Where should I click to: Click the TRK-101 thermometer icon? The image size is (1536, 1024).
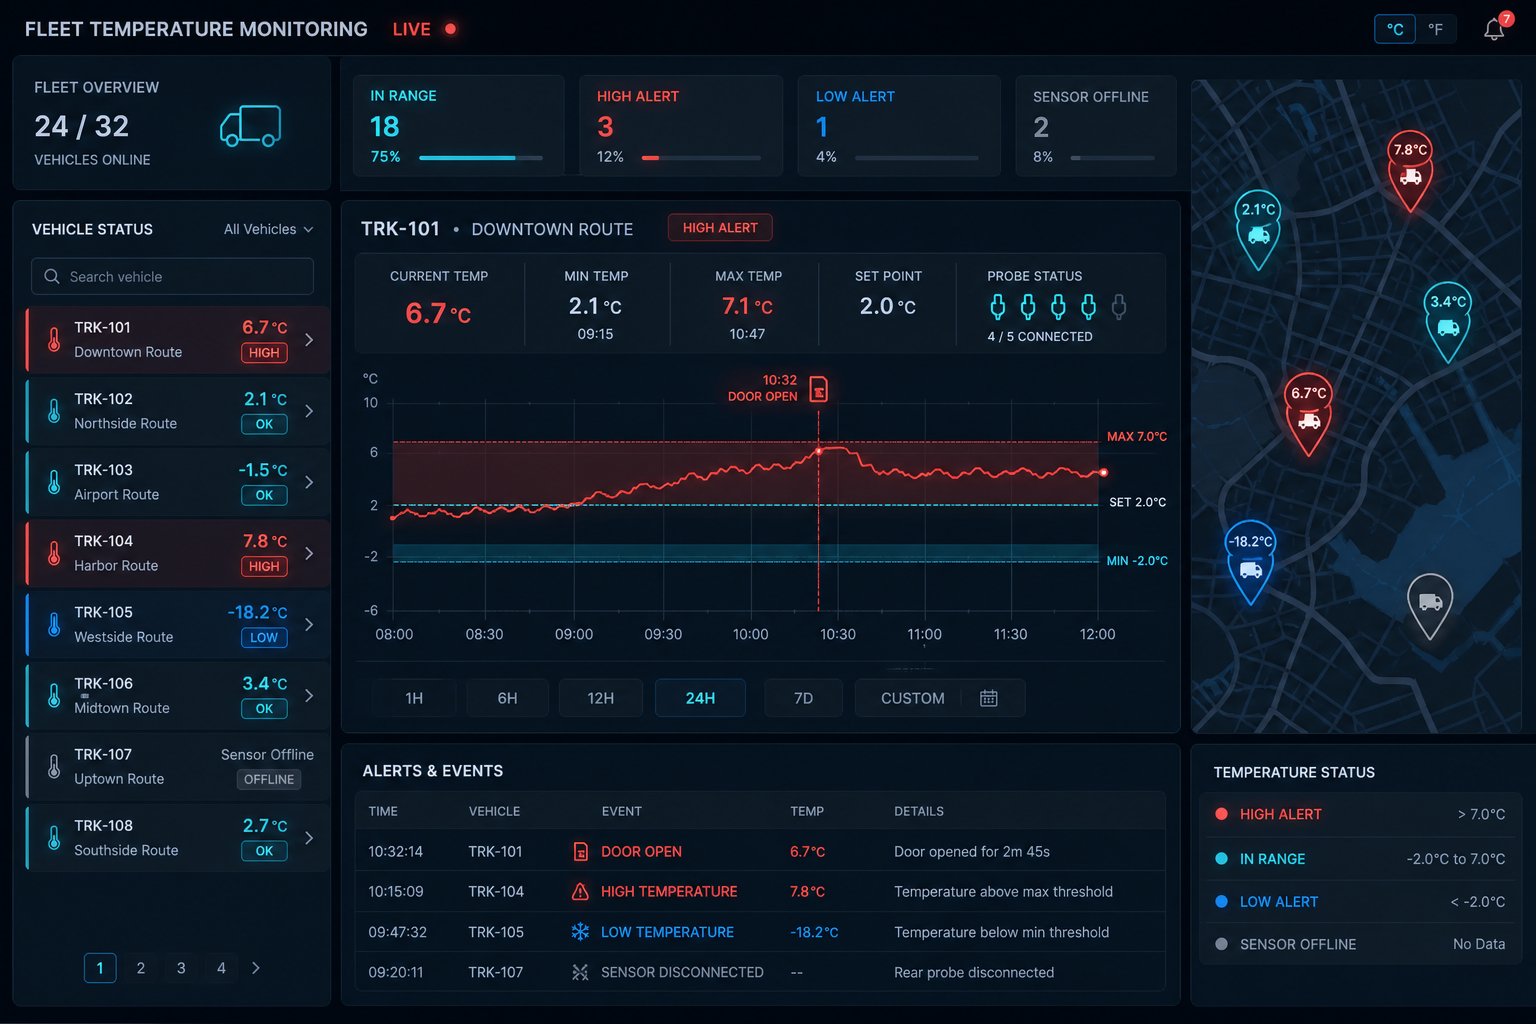click(x=54, y=340)
